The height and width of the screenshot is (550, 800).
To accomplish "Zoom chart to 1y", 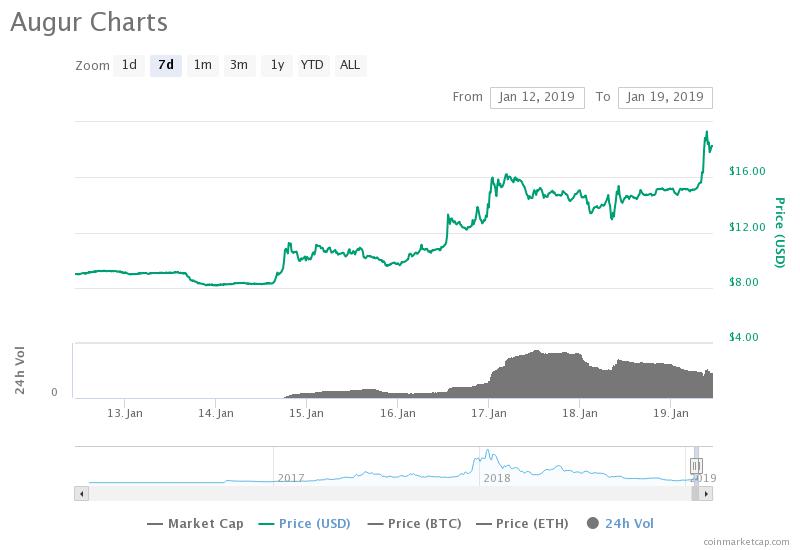I will pyautogui.click(x=277, y=65).
